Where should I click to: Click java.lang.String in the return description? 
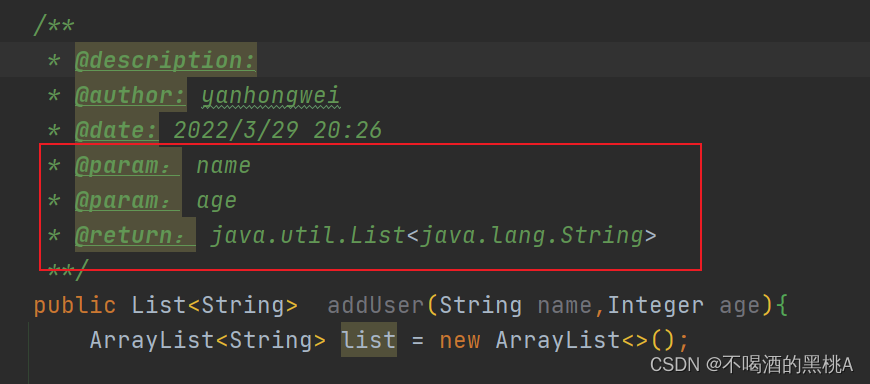pos(531,236)
